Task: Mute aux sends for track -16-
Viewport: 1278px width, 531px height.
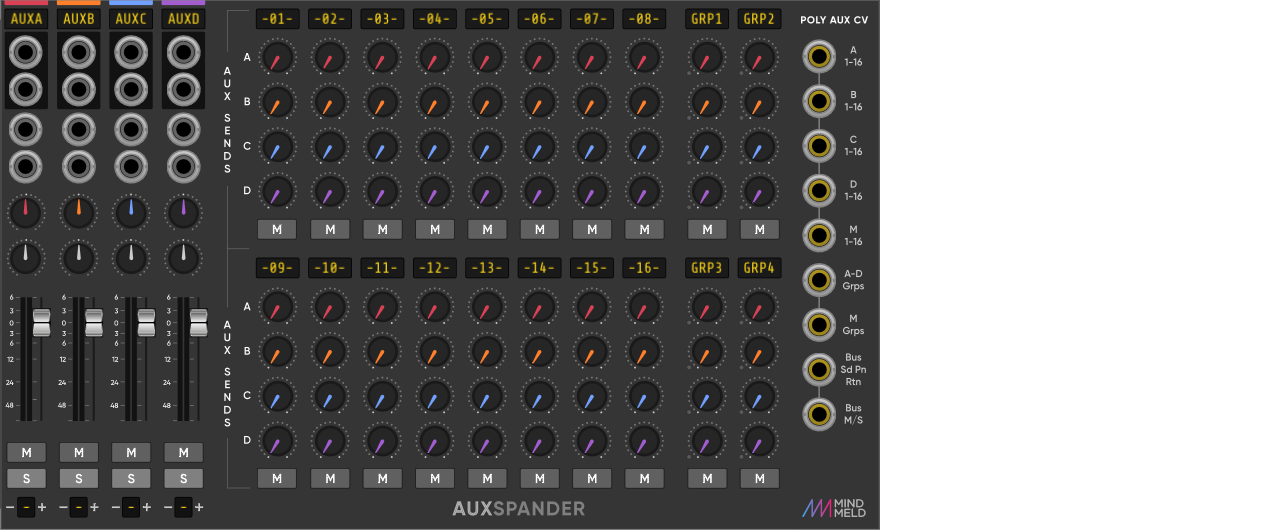Action: pos(644,478)
